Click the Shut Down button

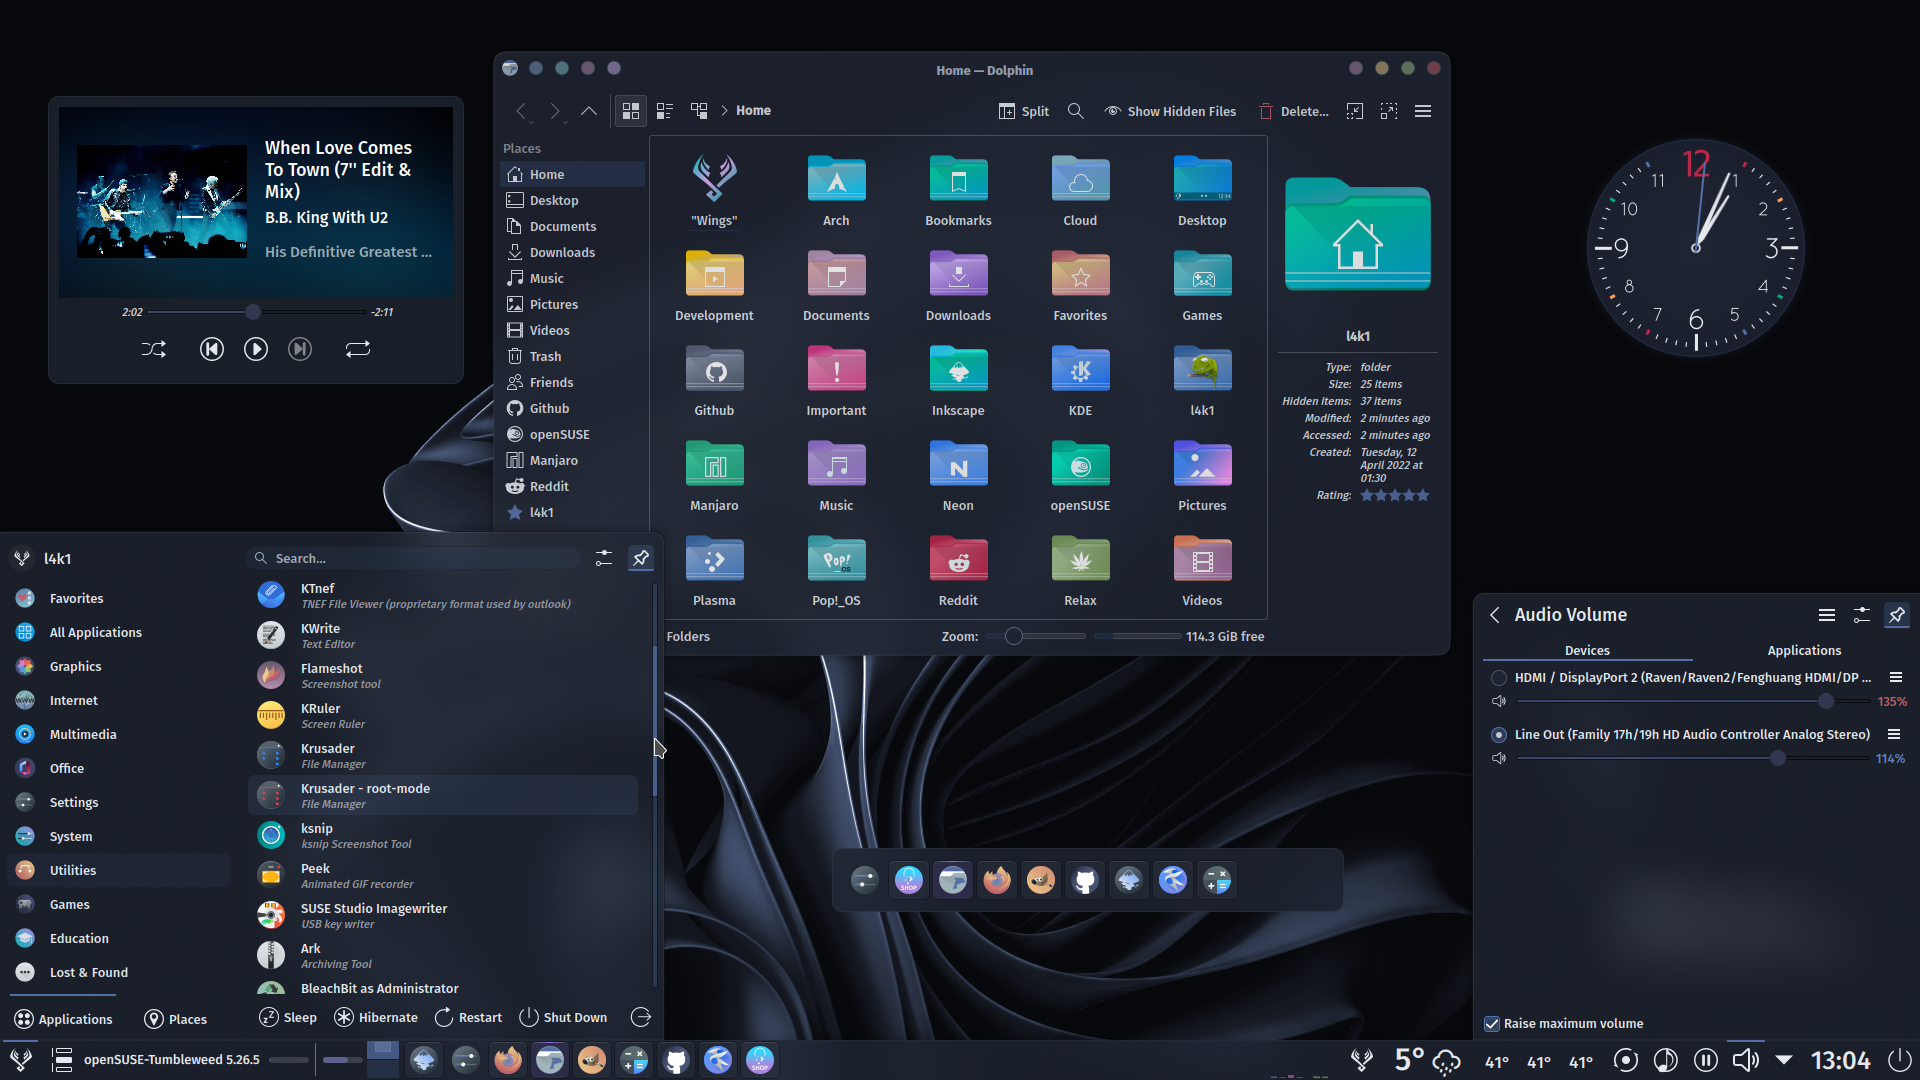[x=563, y=1017]
